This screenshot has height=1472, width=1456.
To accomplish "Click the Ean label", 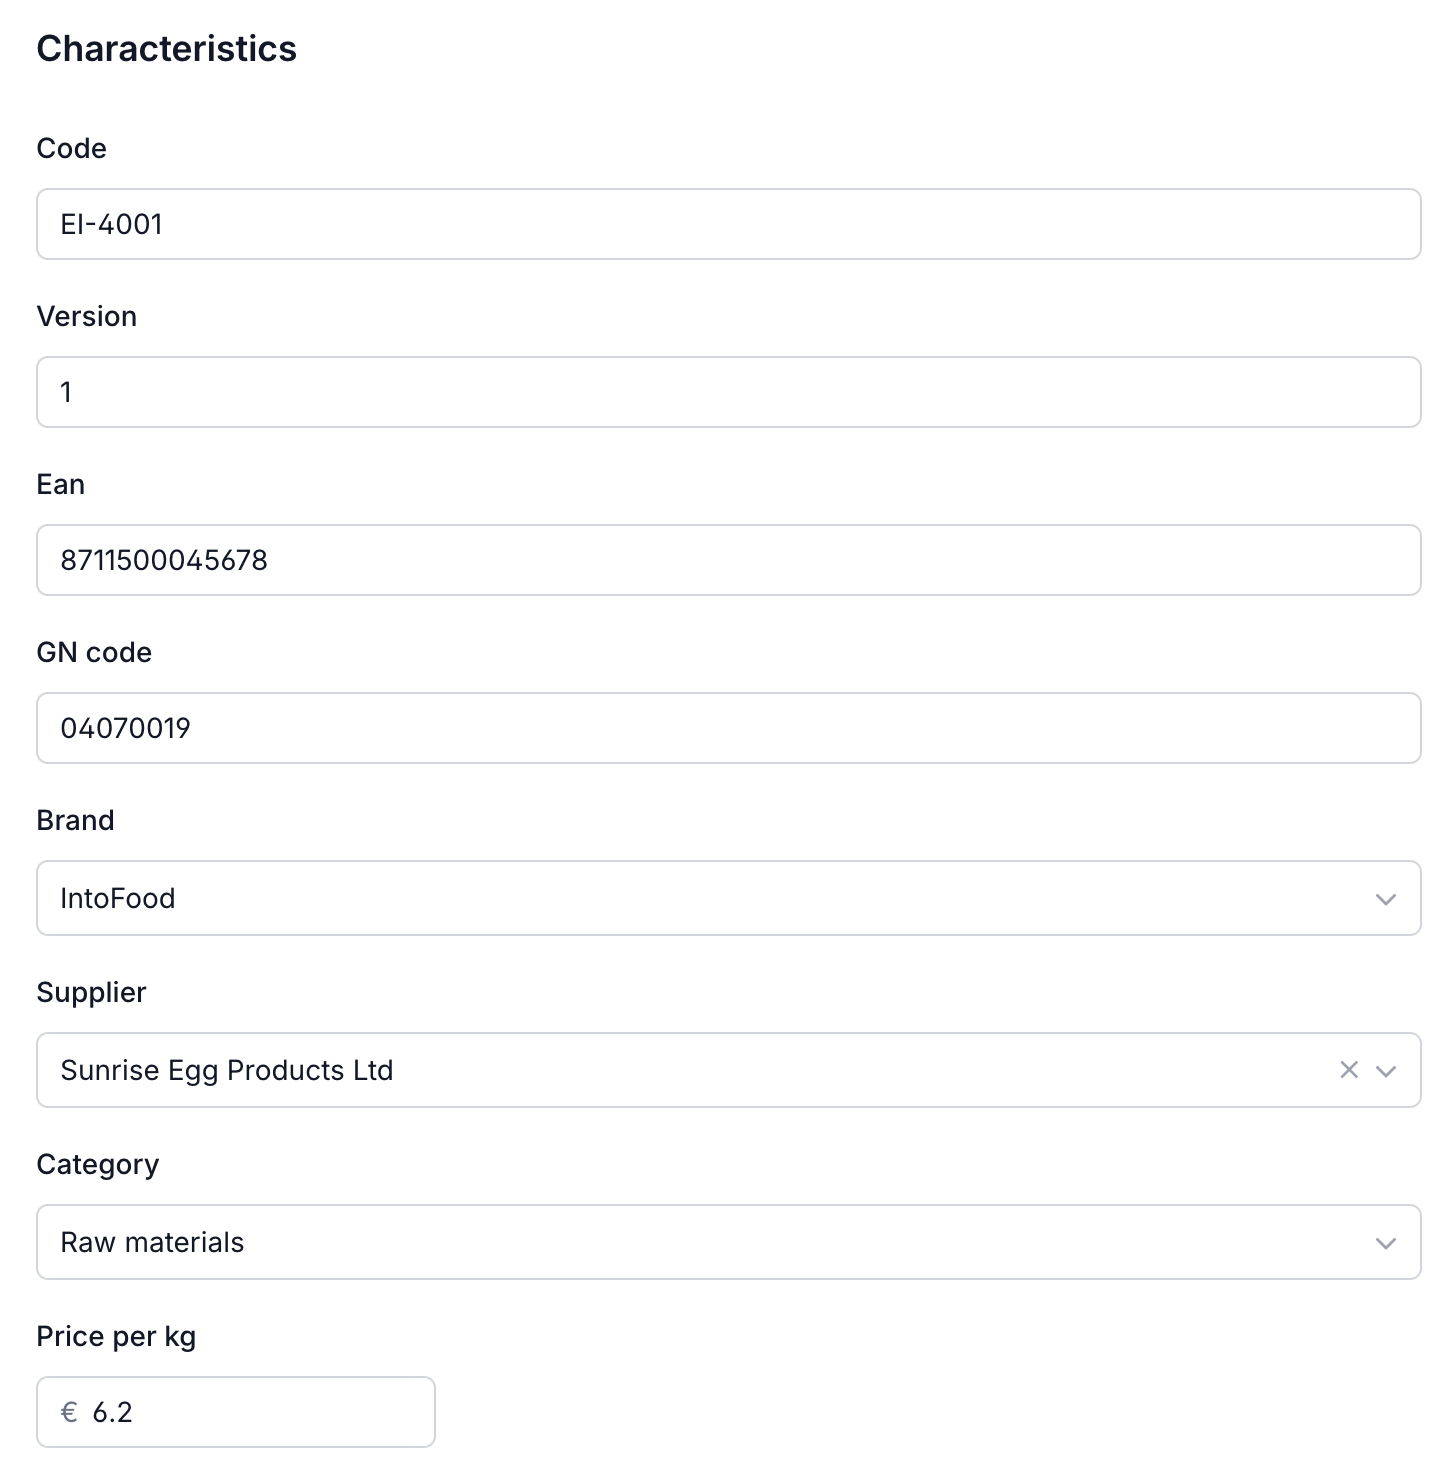I will pyautogui.click(x=61, y=484).
